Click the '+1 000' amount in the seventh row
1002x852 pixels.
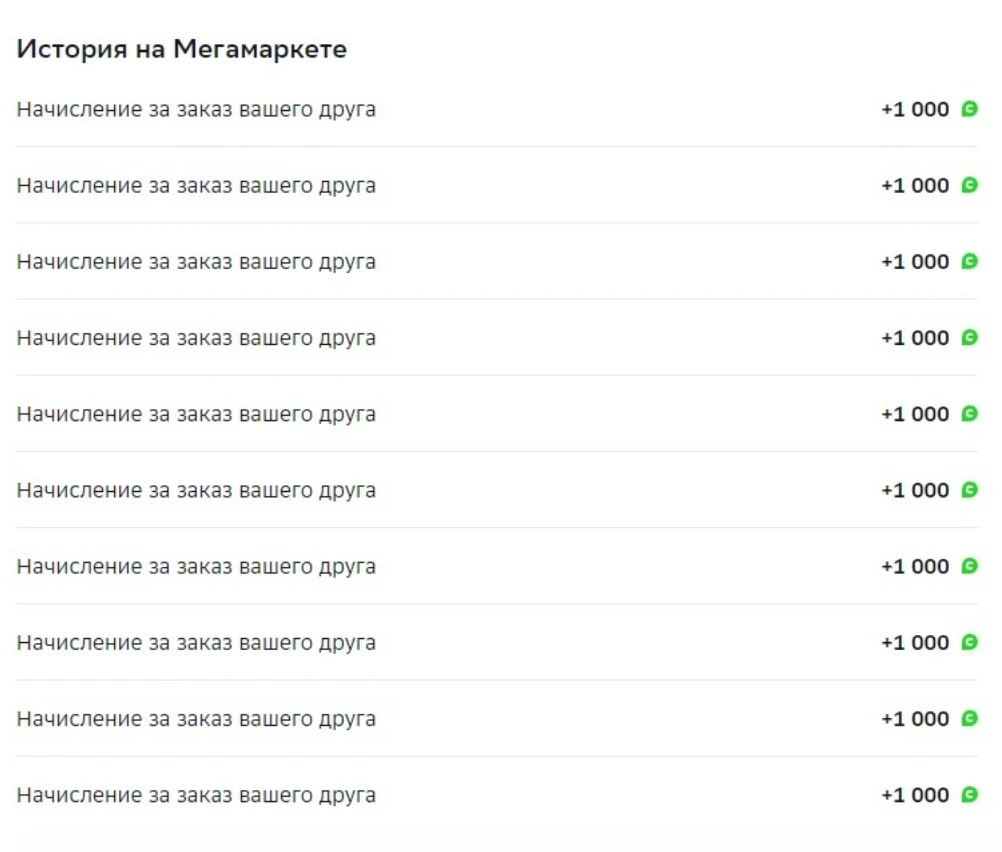tap(915, 566)
